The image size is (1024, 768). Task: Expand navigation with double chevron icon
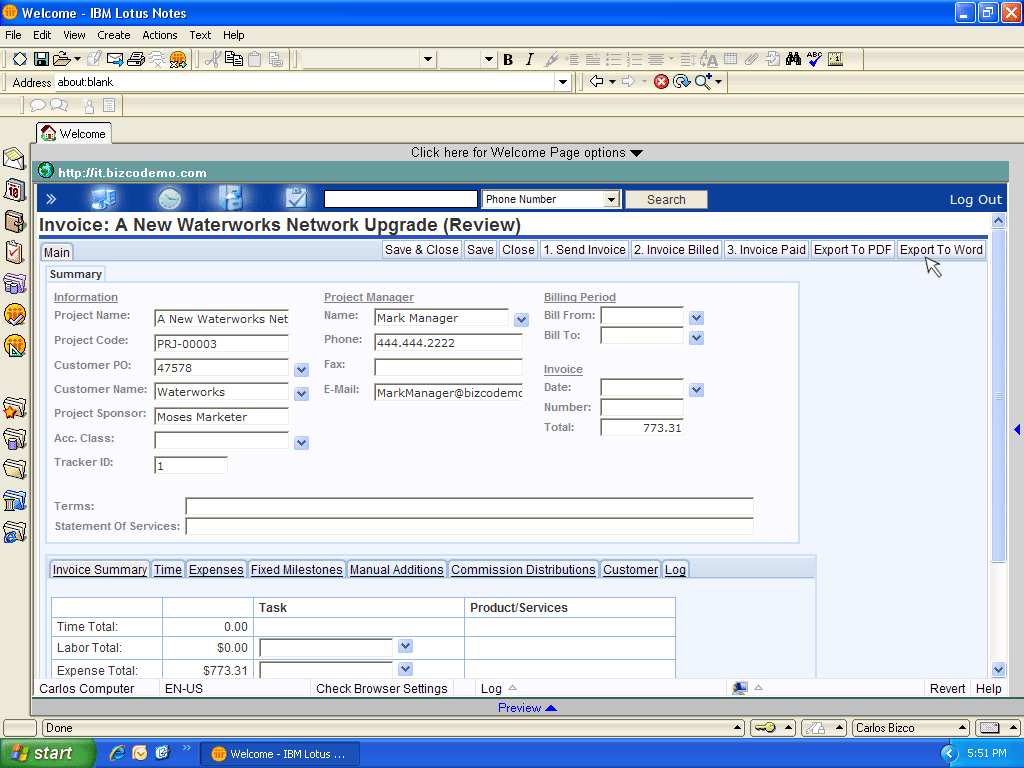pos(51,199)
